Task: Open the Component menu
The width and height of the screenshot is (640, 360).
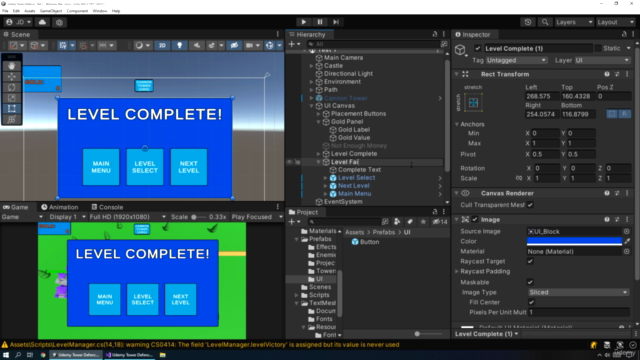Action: pos(77,11)
